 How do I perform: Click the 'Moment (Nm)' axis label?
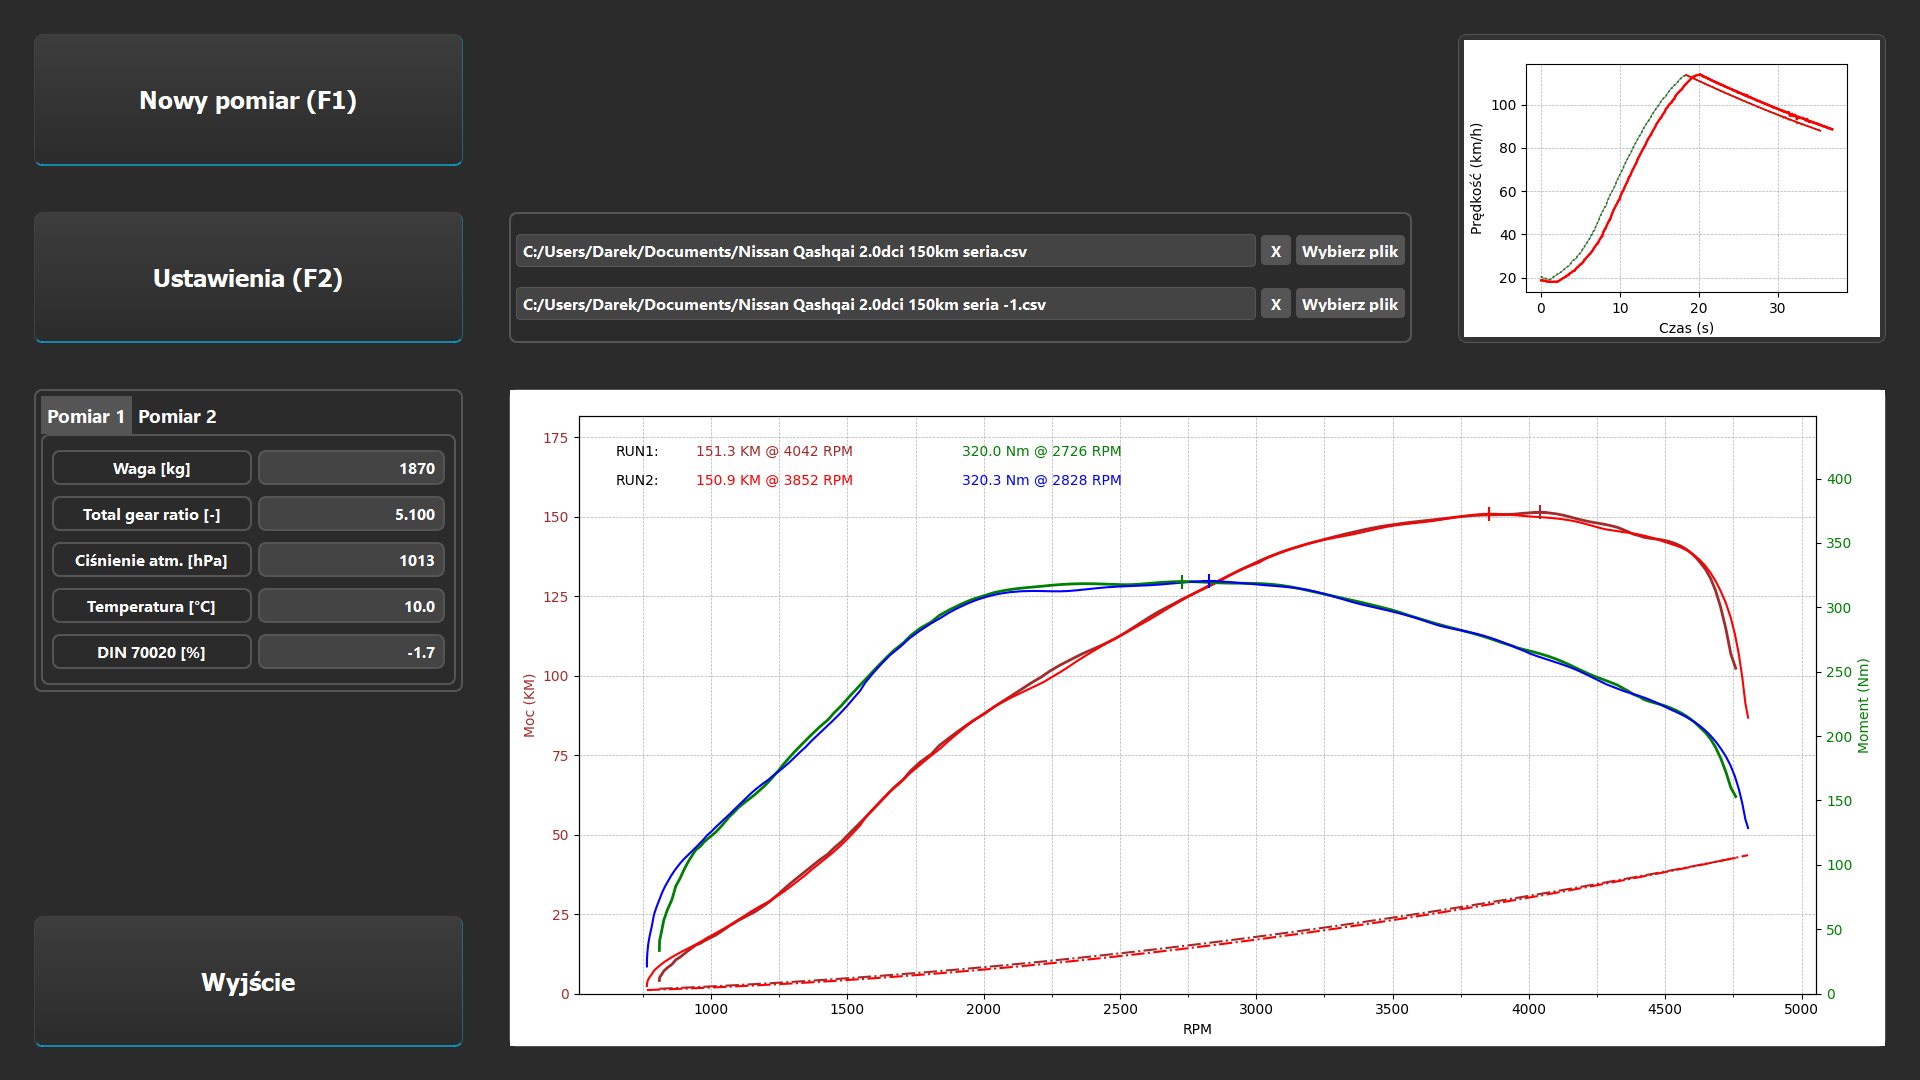(x=1862, y=705)
